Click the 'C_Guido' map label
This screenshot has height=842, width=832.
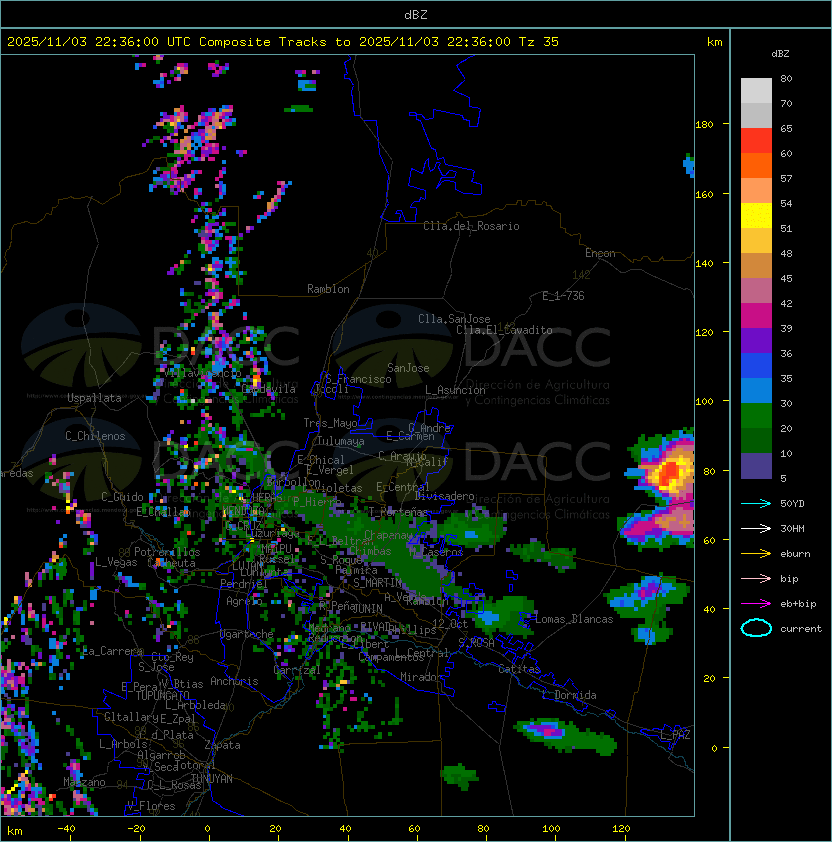(x=122, y=497)
